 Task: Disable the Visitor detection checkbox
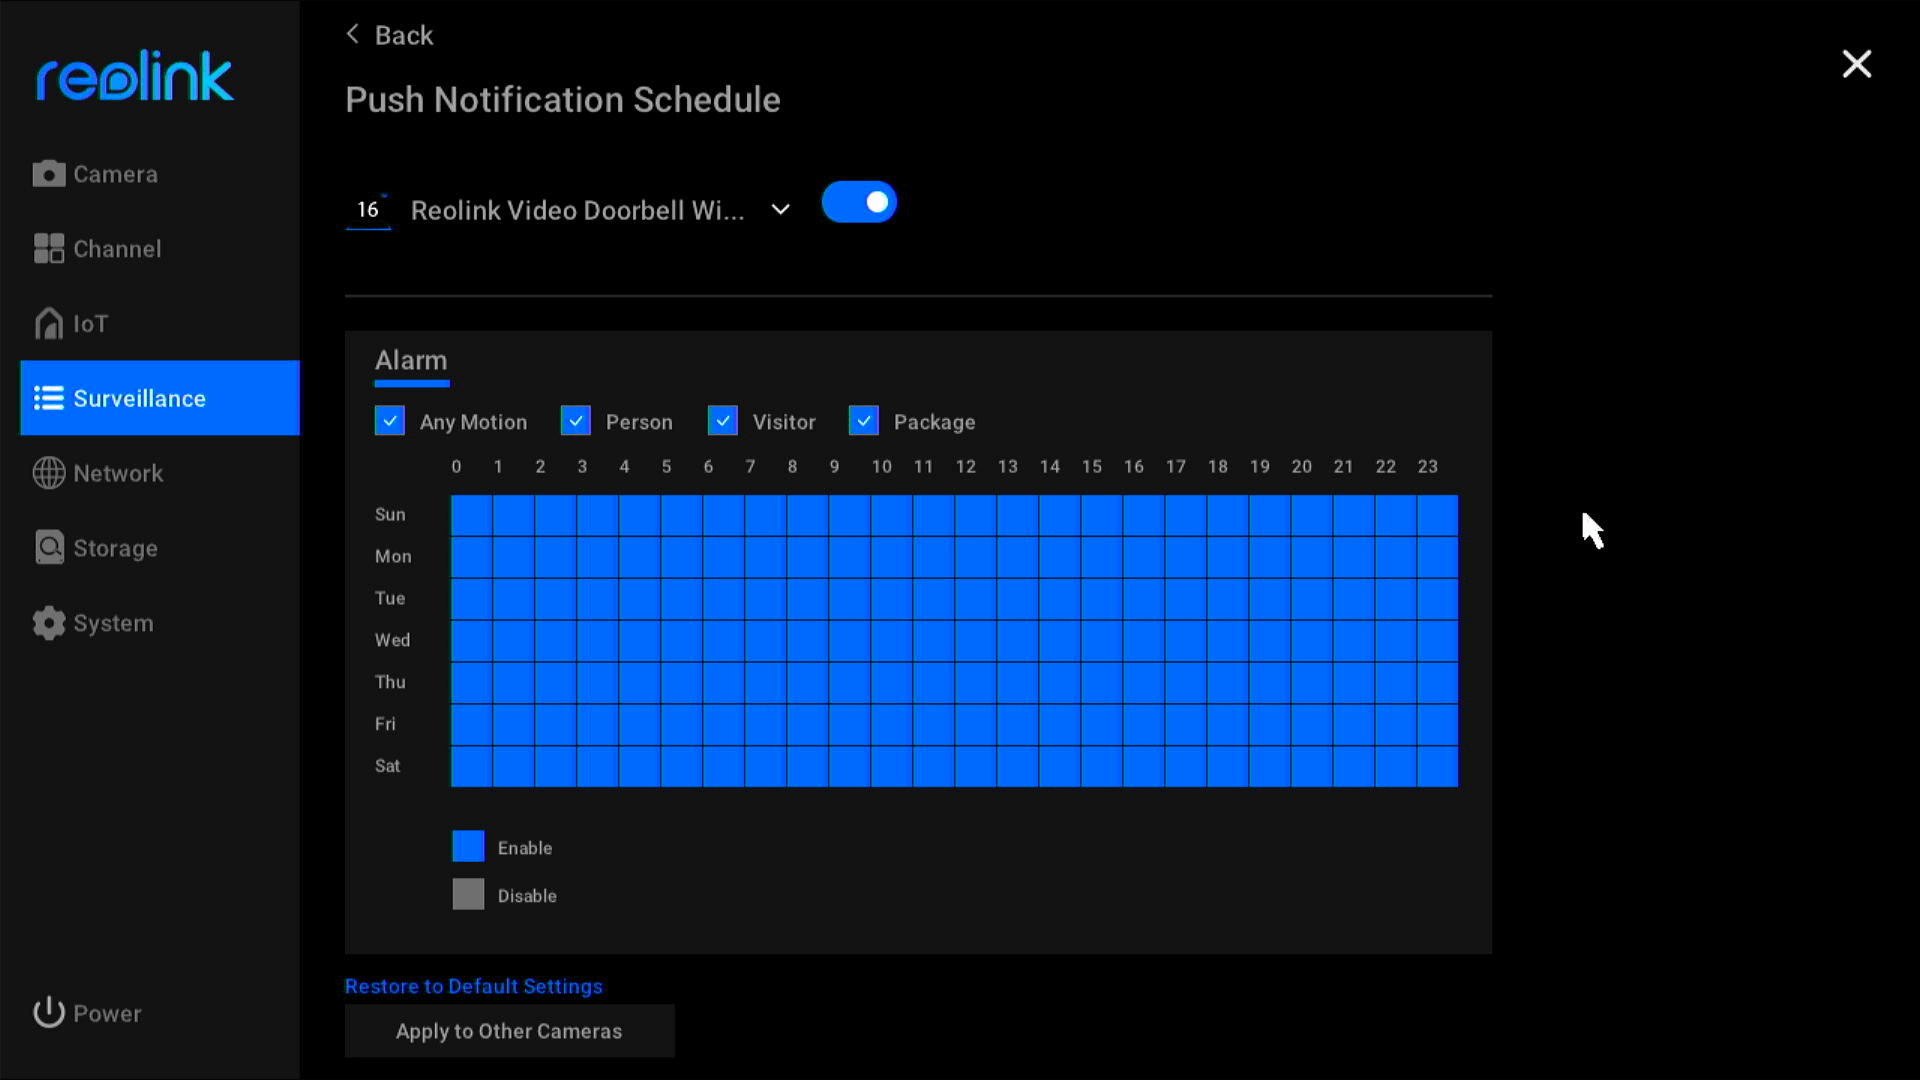tap(723, 421)
